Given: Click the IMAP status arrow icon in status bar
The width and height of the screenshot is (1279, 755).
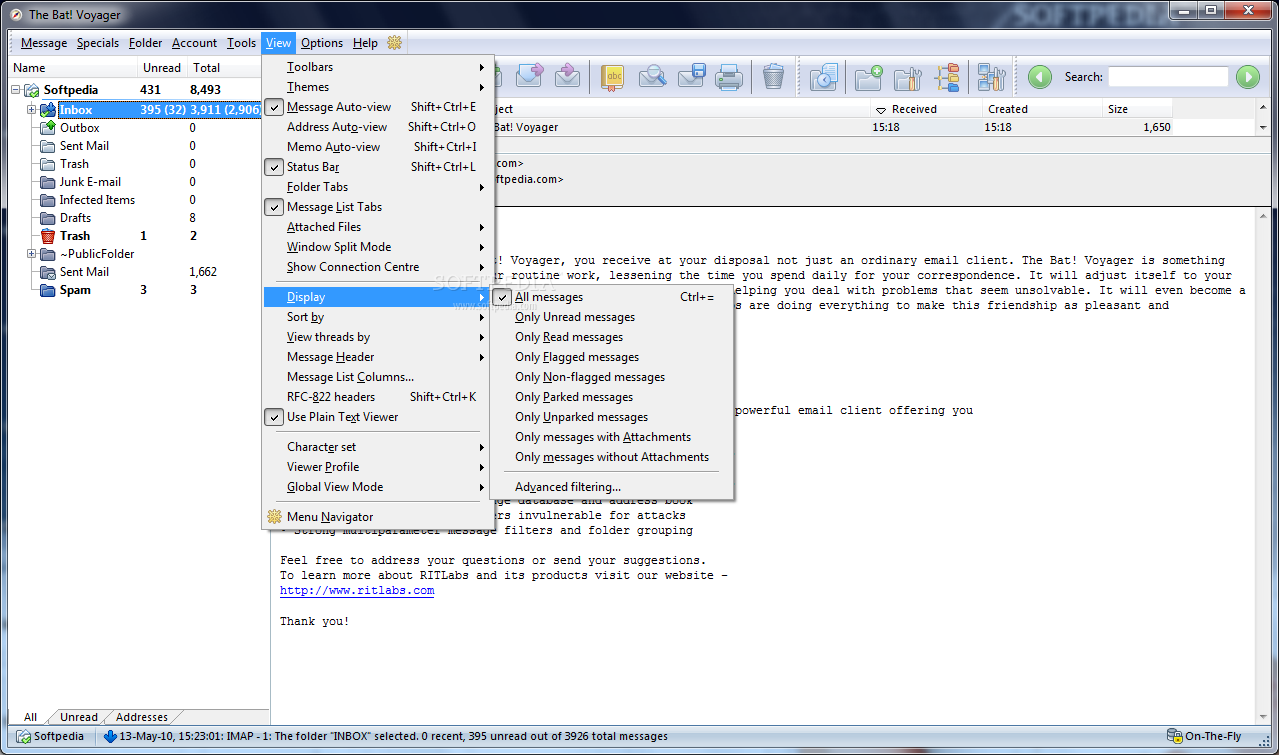Looking at the screenshot, I should (110, 736).
